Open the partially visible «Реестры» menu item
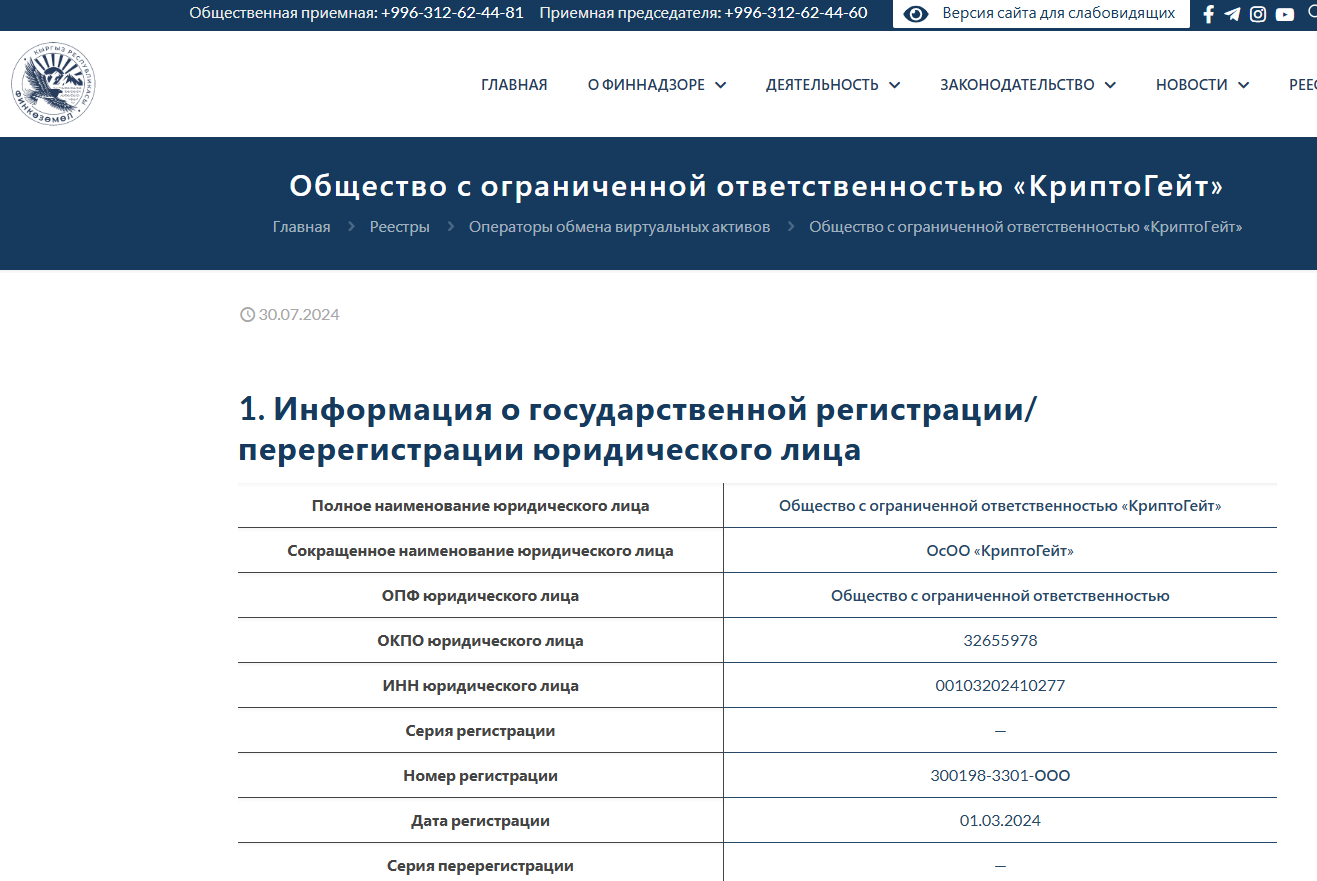The image size is (1317, 881). pyautogui.click(x=1302, y=85)
